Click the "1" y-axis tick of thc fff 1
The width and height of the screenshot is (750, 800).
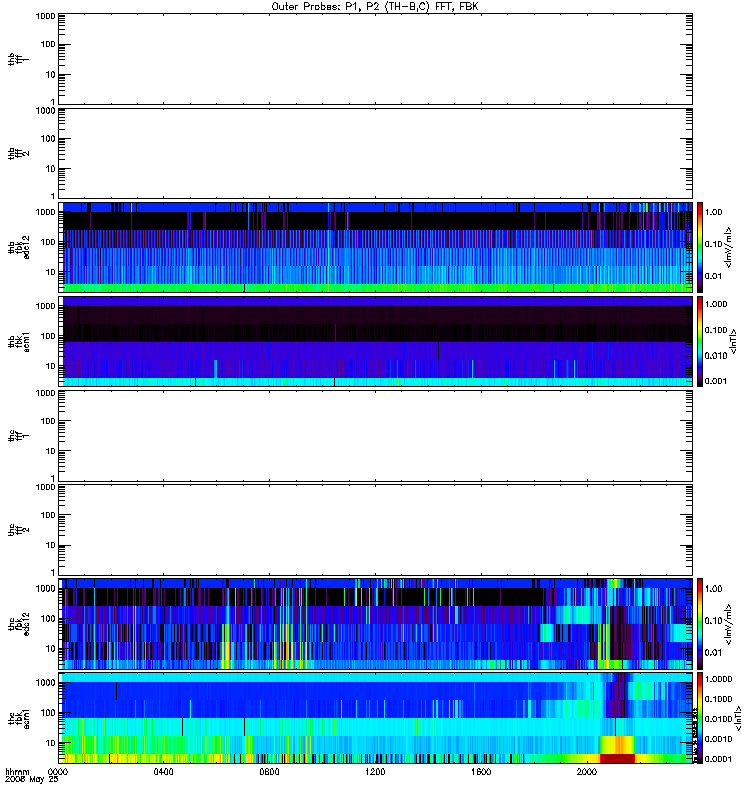tap(53, 478)
